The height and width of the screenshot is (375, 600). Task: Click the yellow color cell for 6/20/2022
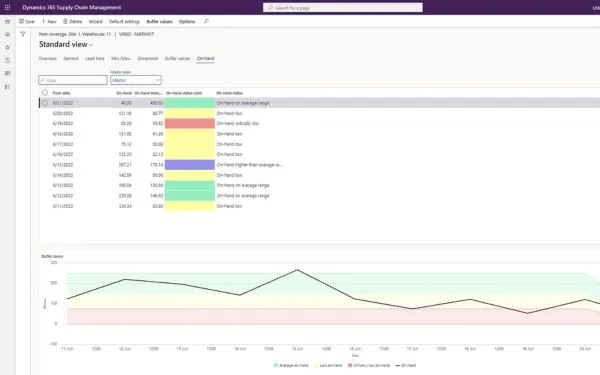click(x=190, y=113)
